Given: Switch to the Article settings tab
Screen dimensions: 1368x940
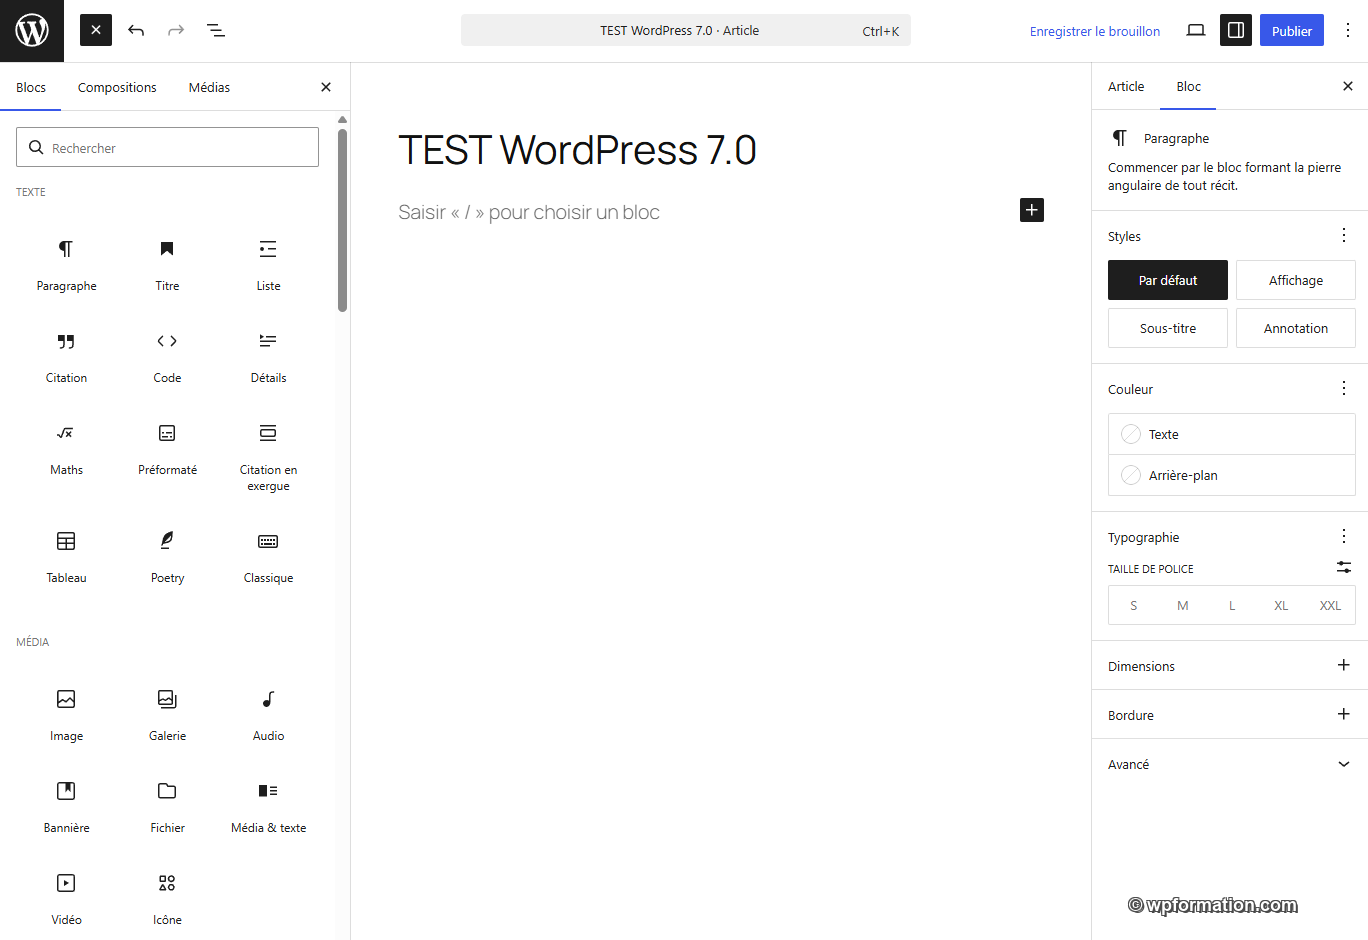Looking at the screenshot, I should (x=1126, y=86).
